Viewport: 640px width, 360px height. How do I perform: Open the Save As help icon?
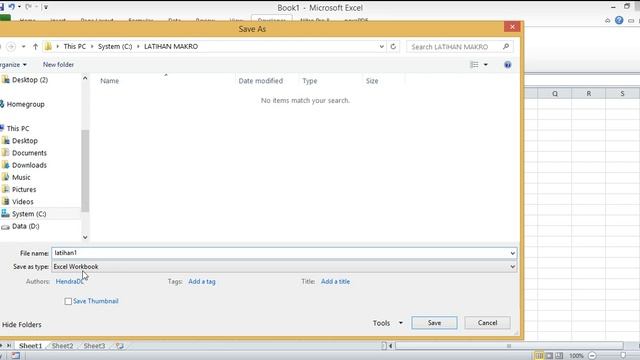[x=507, y=64]
